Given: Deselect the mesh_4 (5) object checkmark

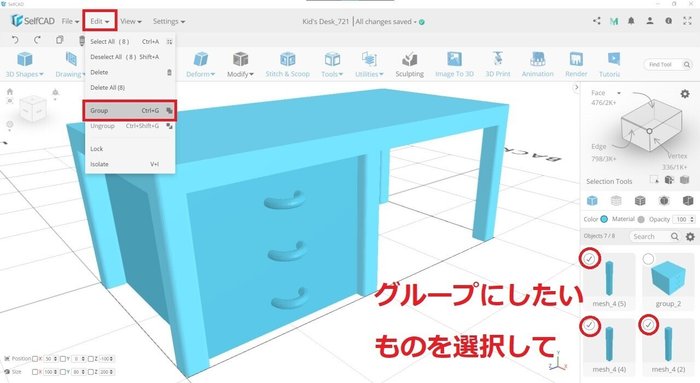Looking at the screenshot, I should 590,259.
